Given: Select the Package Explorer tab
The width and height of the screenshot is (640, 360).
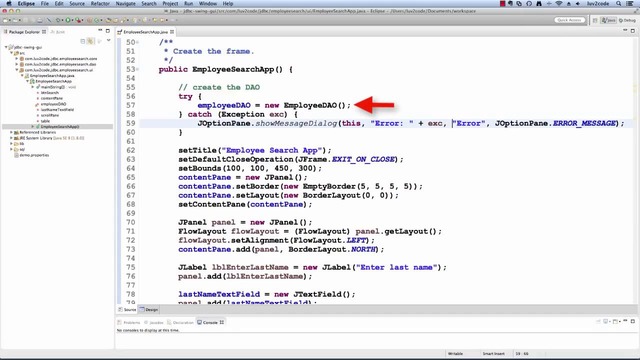Looking at the screenshot, I should pos(24,31).
